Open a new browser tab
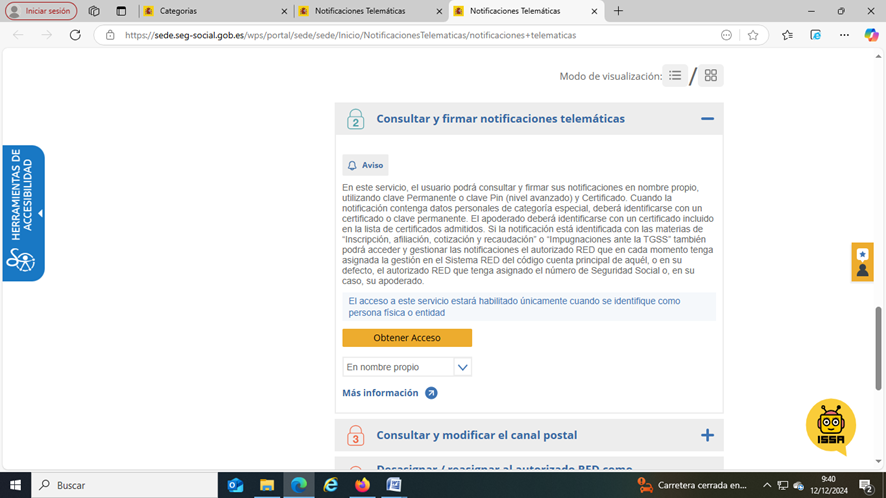 coord(618,11)
